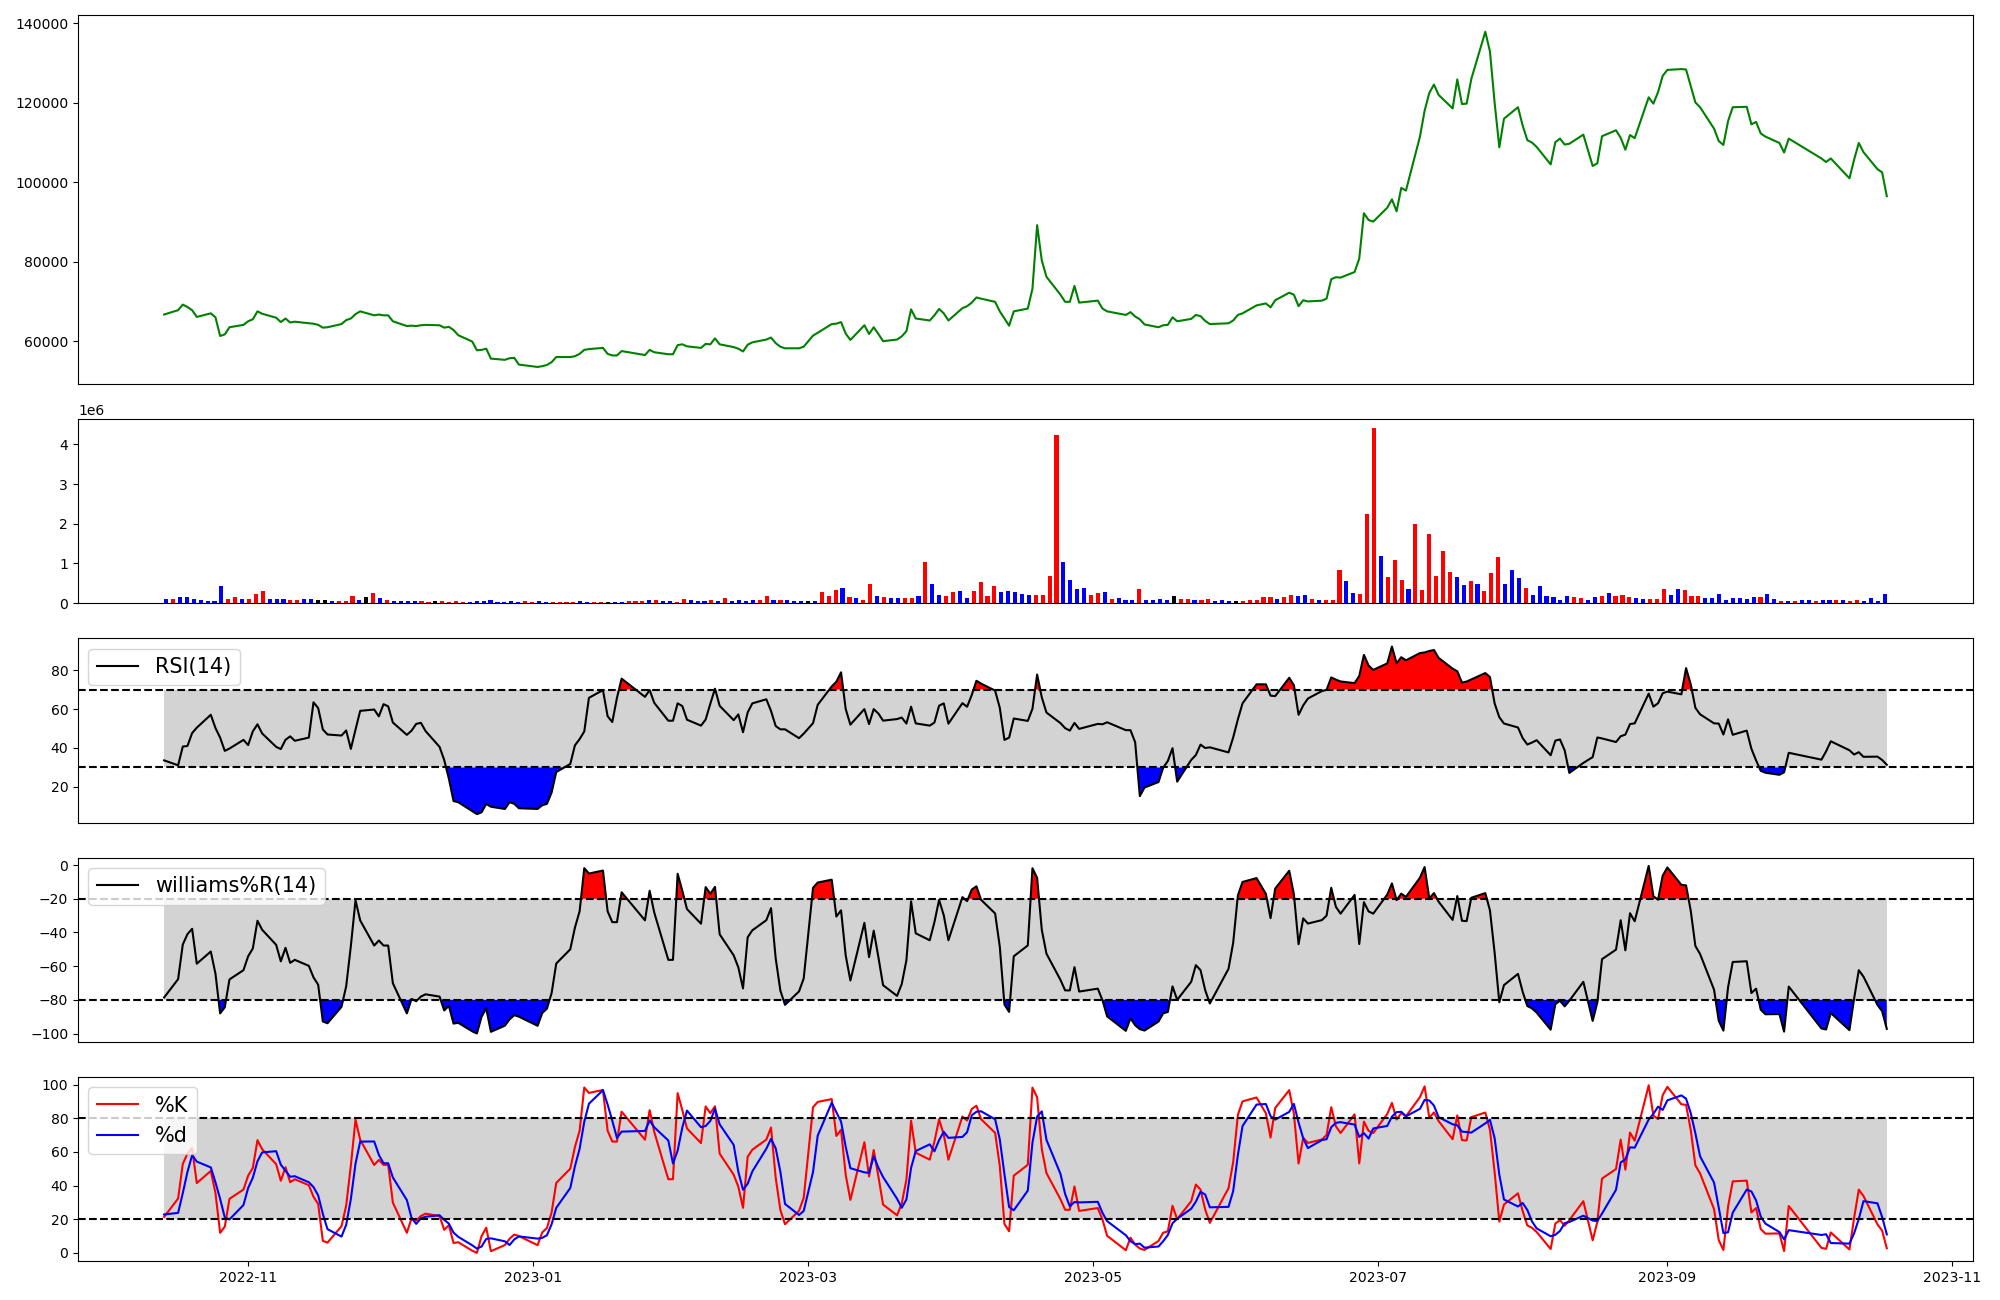Click the 2022-11 date tick label
Viewport: 2000px width, 1300px height.
pyautogui.click(x=248, y=1277)
